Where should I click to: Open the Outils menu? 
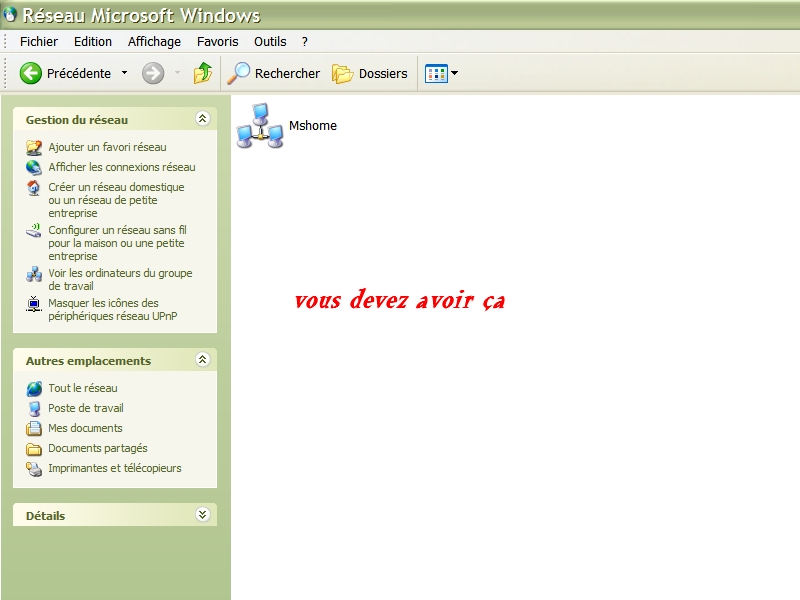point(270,42)
